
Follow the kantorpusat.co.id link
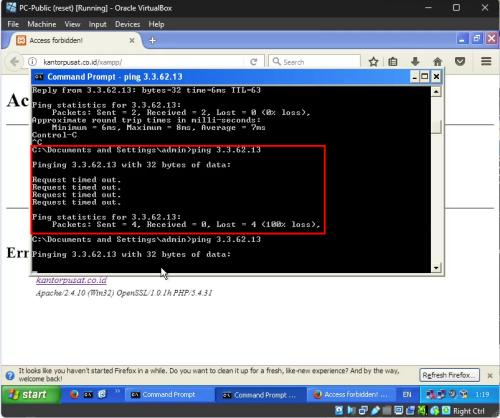[x=71, y=280]
